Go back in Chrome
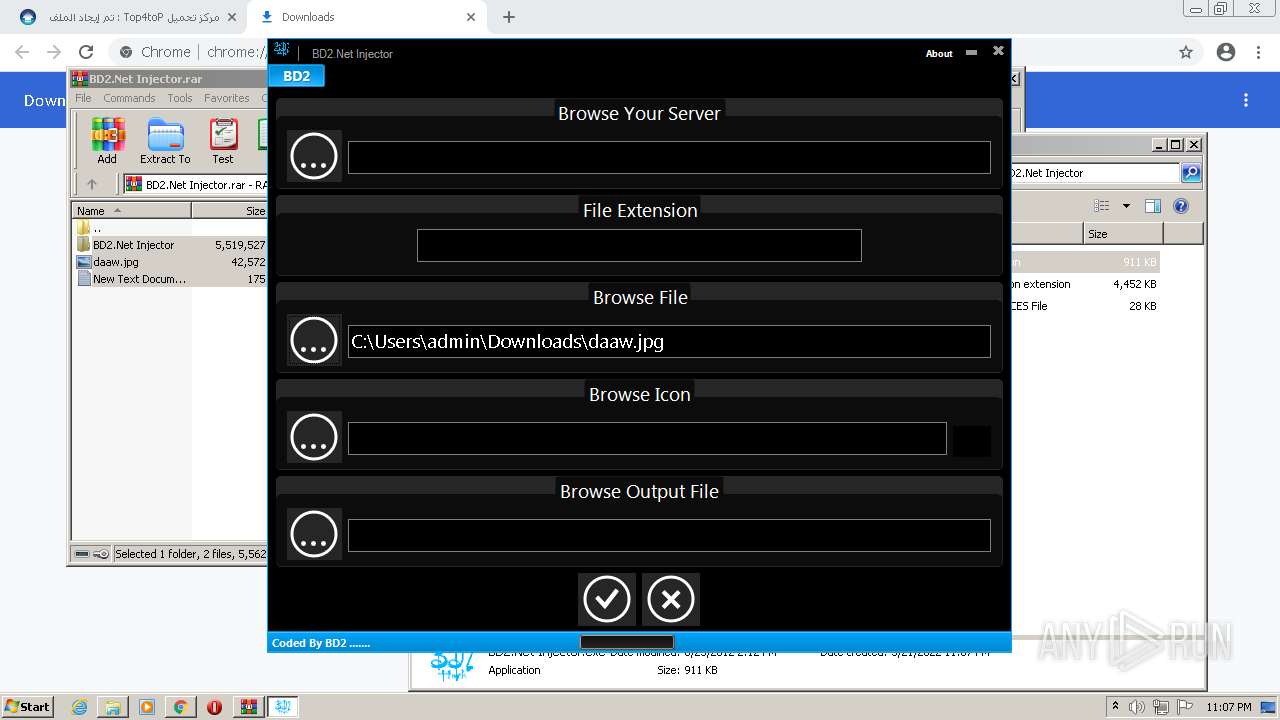The width and height of the screenshot is (1280, 720). 22,52
